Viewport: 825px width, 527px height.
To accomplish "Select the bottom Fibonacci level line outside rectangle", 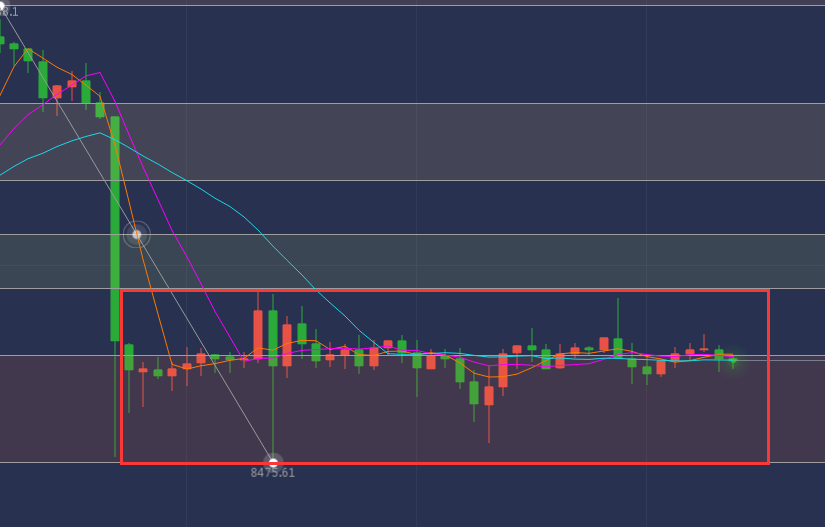I will tap(797, 463).
